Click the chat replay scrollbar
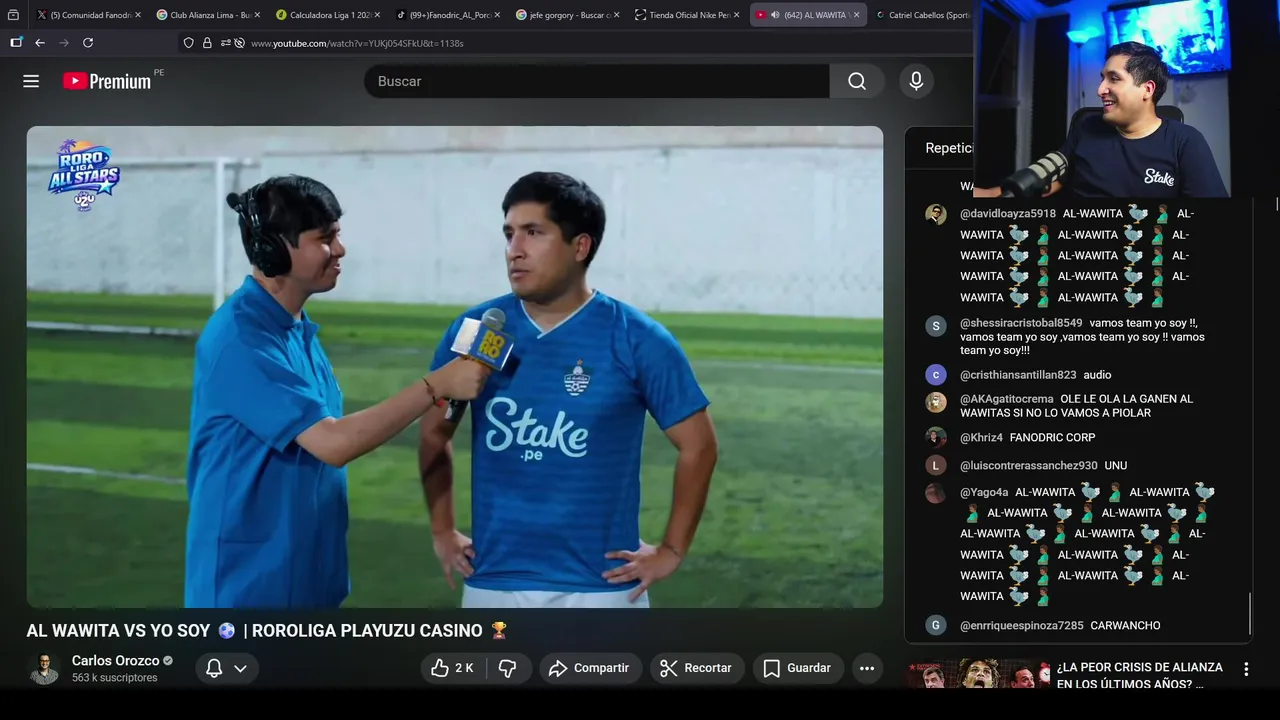This screenshot has height=720, width=1280. (x=1250, y=615)
